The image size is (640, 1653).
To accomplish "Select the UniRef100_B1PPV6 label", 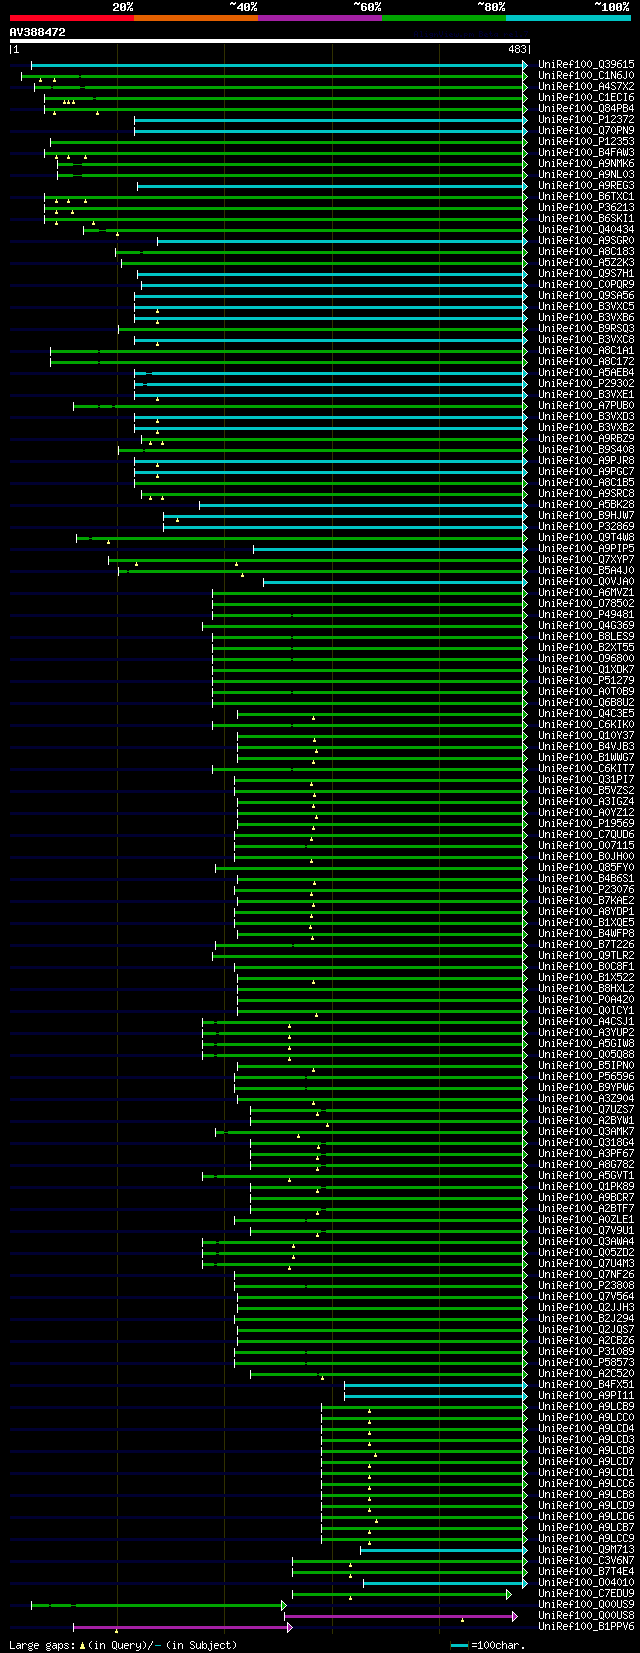I will point(586,1627).
